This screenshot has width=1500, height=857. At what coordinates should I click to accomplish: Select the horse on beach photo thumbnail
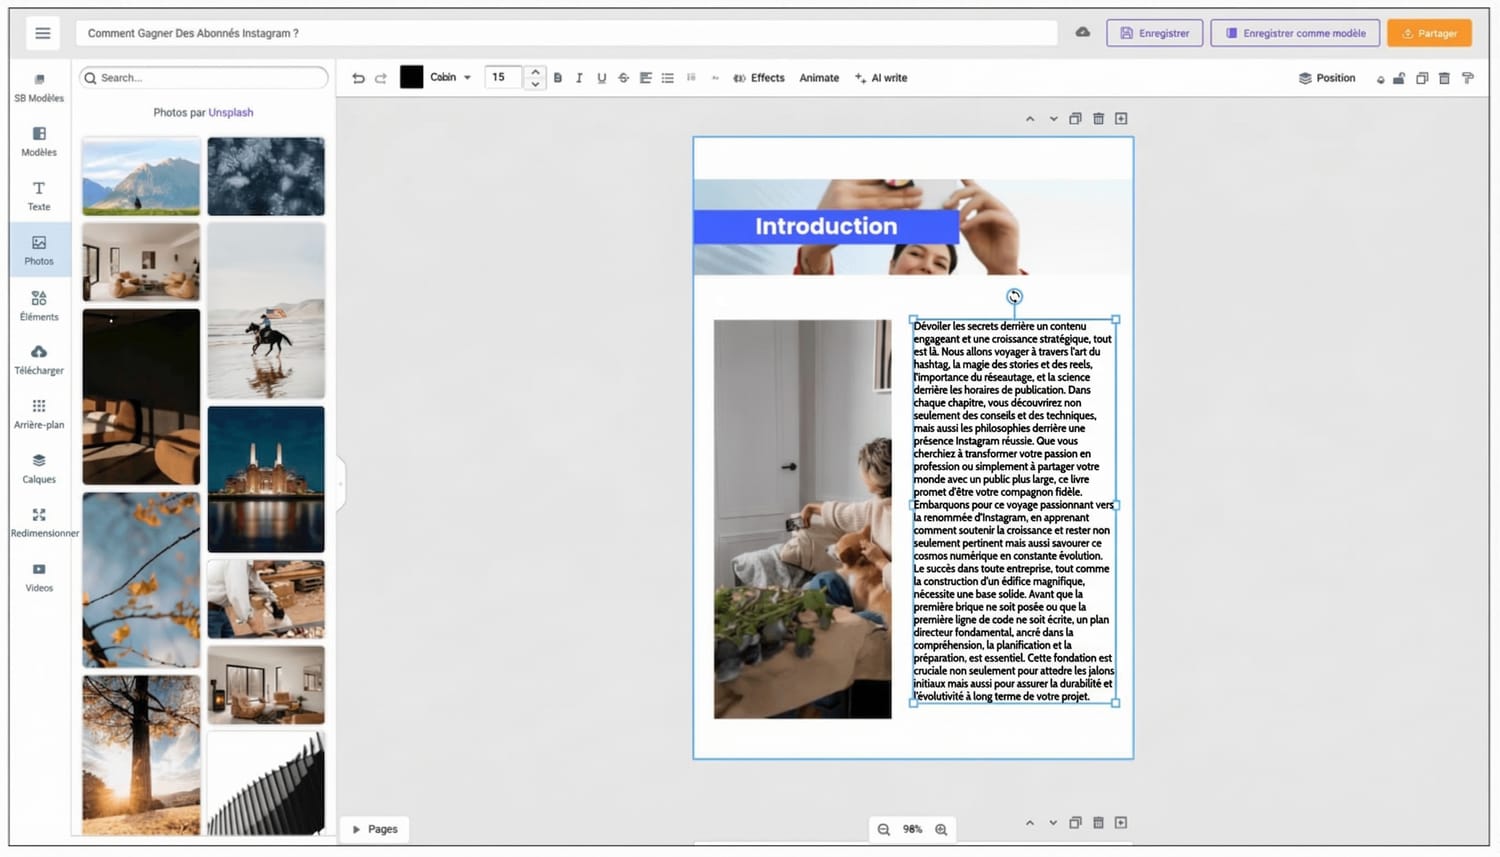click(266, 311)
